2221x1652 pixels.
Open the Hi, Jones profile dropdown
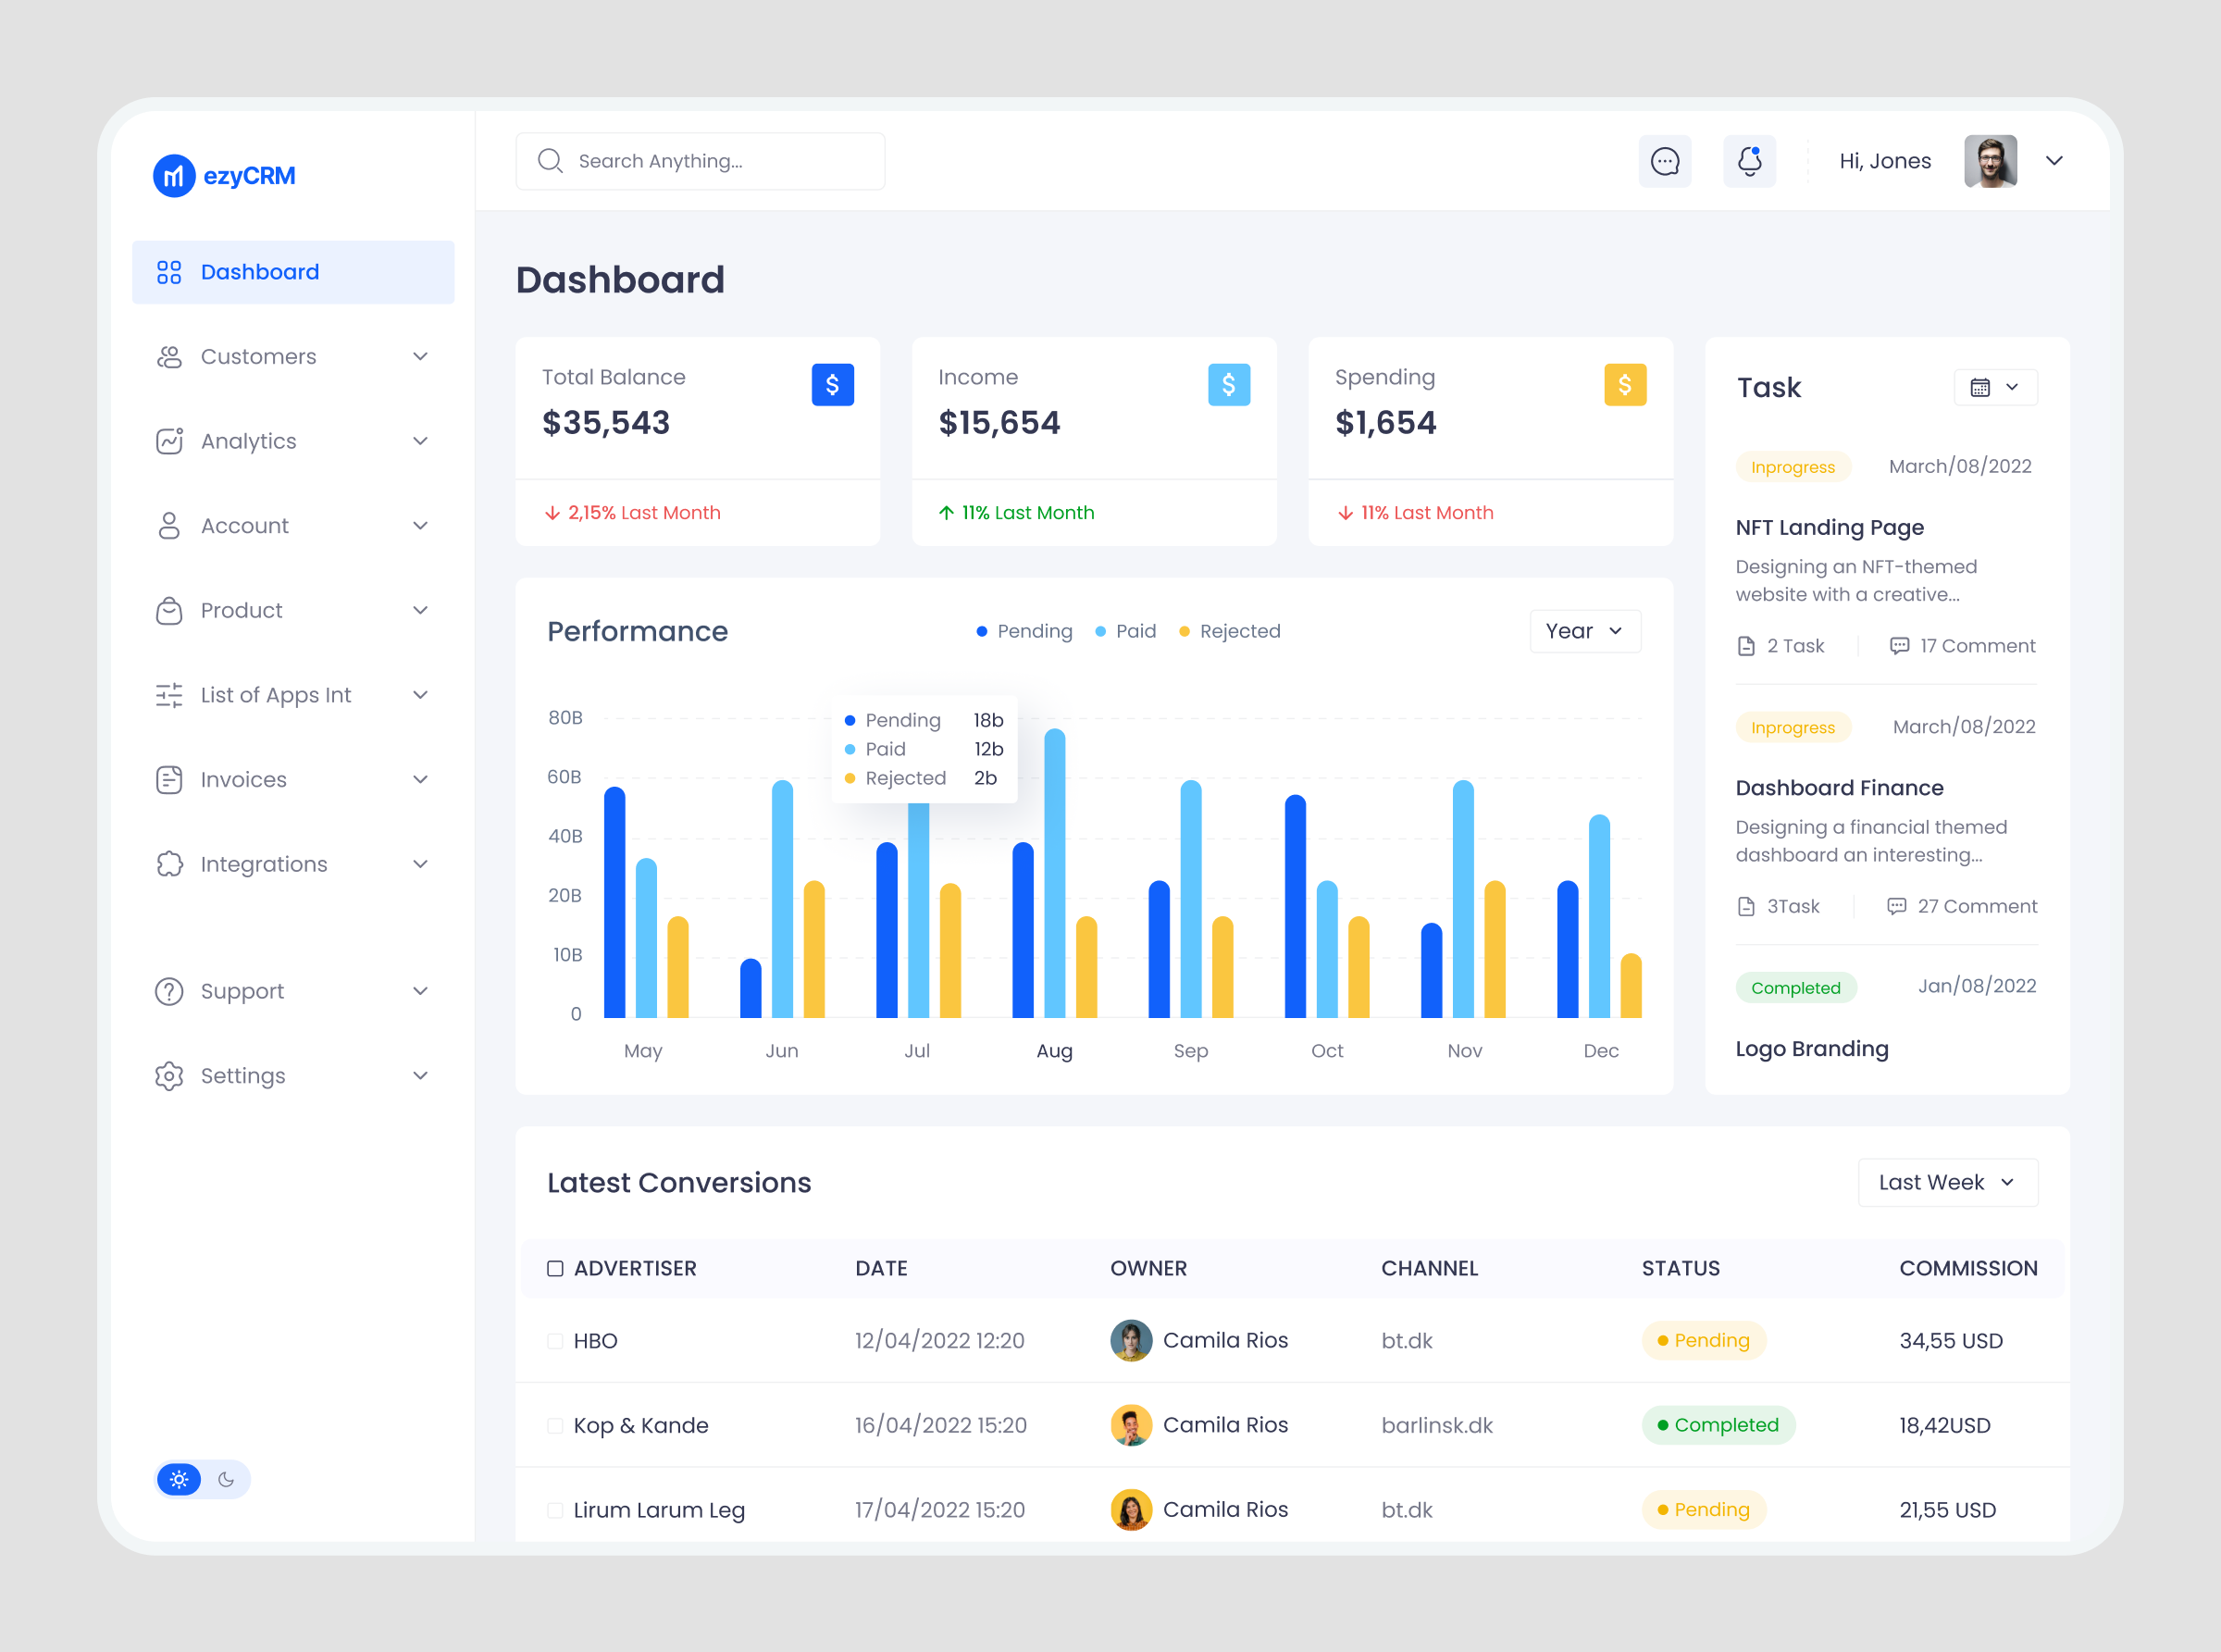pyautogui.click(x=2054, y=161)
